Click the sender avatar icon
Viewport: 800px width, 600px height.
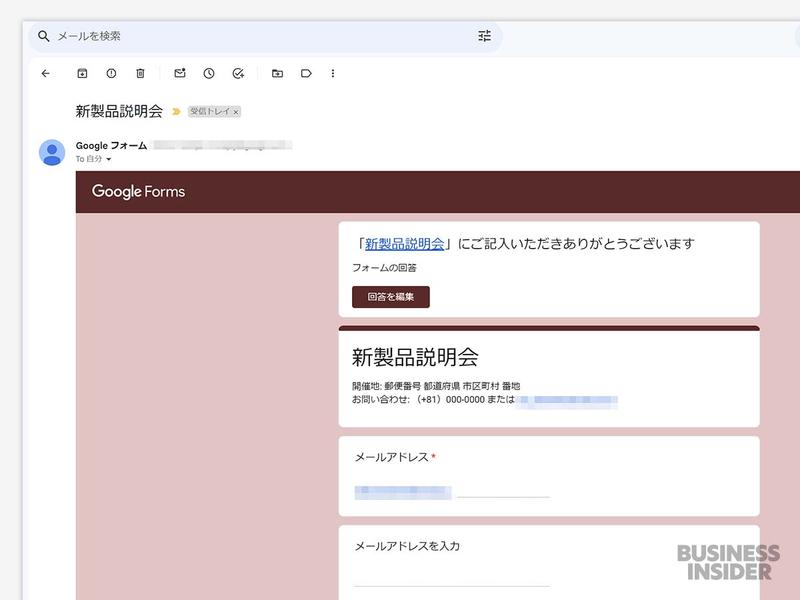52,152
